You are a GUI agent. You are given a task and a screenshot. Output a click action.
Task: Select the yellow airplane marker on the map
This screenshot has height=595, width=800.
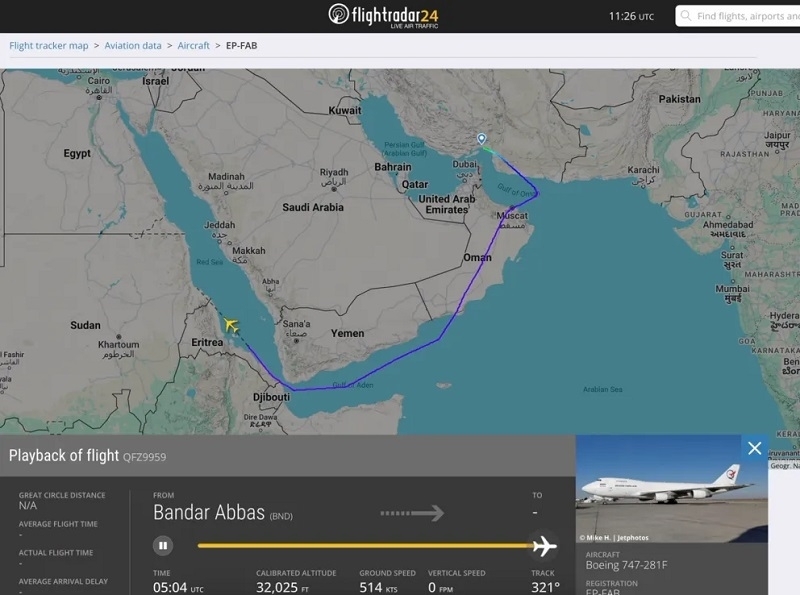(232, 324)
